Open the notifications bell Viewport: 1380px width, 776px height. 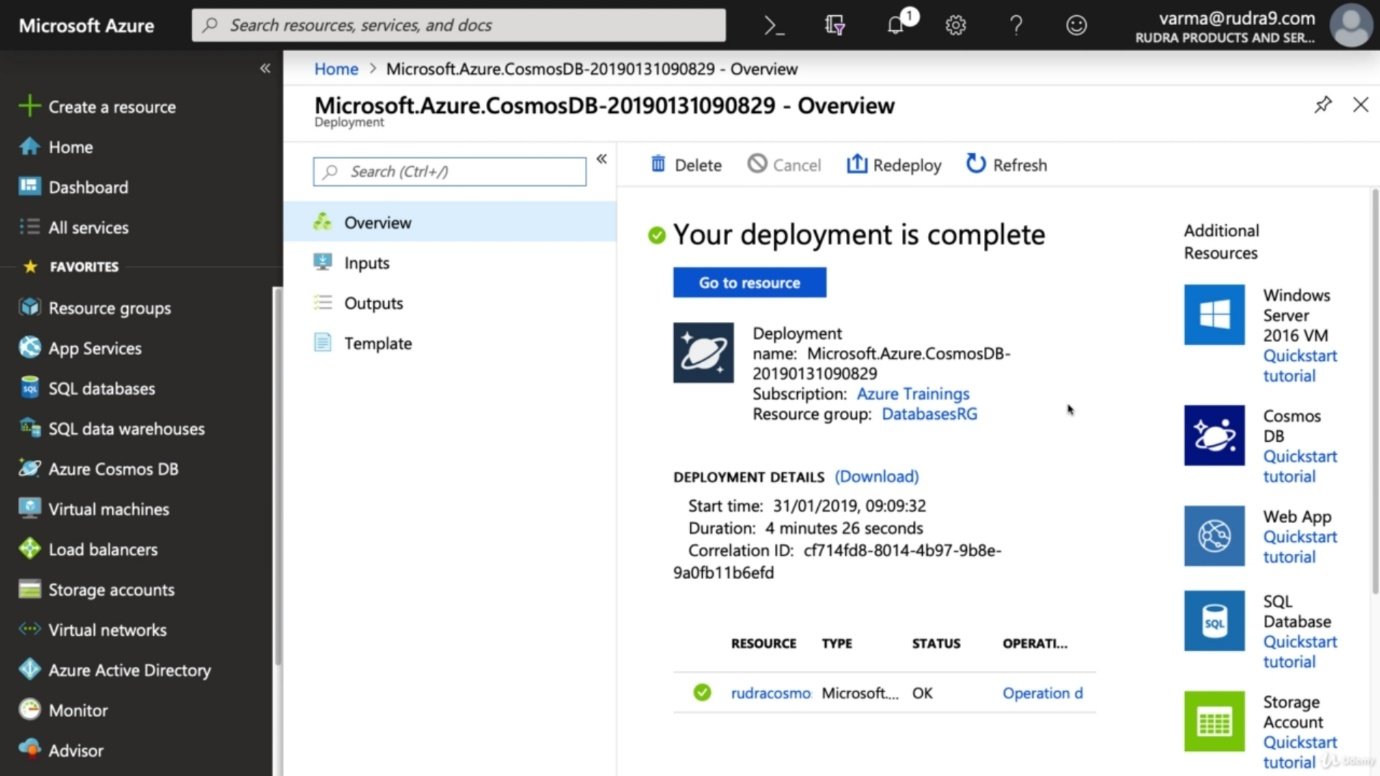pyautogui.click(x=896, y=26)
